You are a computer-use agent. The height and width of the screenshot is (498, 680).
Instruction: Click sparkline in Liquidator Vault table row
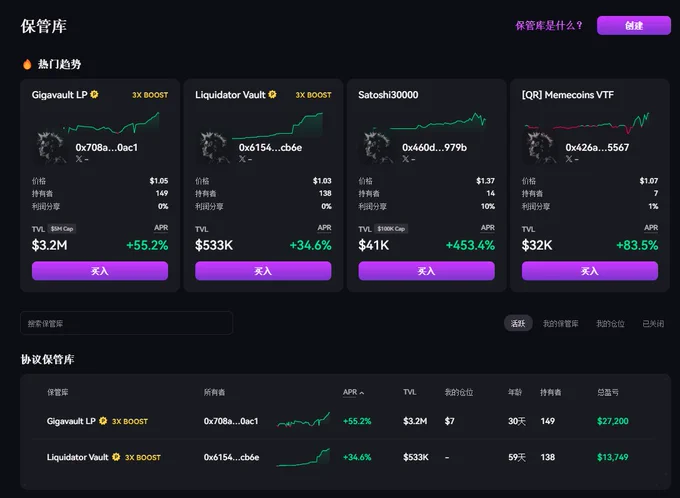pyautogui.click(x=304, y=457)
